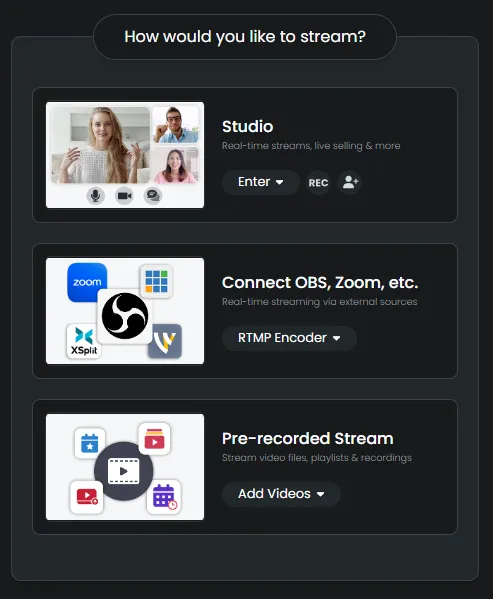Click the OBS logo in the center
Screen dimensions: 493x599
(125, 316)
